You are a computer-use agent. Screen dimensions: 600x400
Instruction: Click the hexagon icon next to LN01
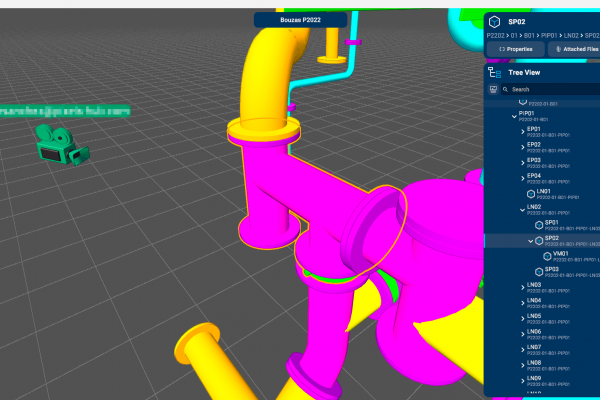(531, 192)
